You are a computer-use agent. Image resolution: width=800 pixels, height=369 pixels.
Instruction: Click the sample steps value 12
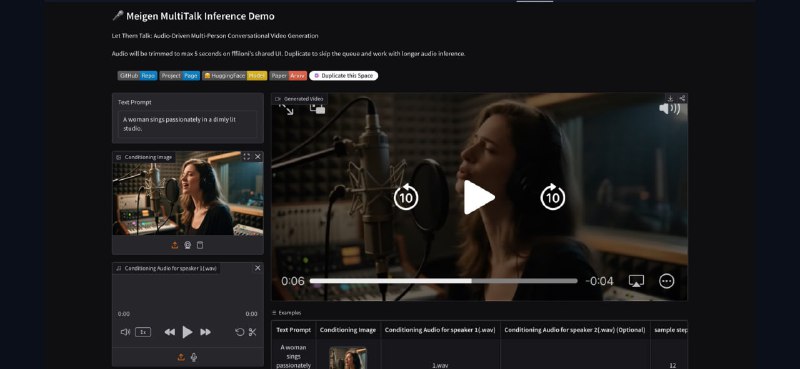tap(672, 365)
